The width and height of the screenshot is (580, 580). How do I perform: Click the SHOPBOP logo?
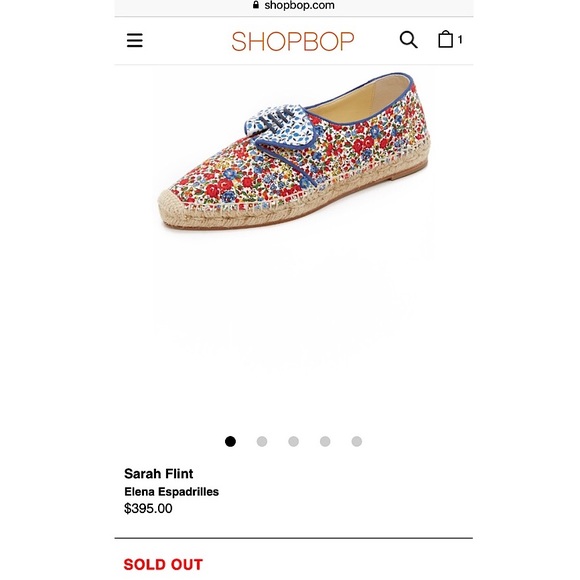[293, 41]
